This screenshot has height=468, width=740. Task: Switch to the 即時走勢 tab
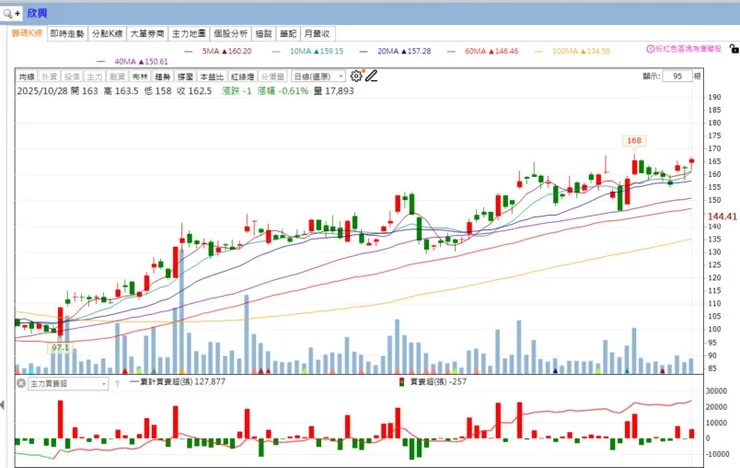click(67, 33)
